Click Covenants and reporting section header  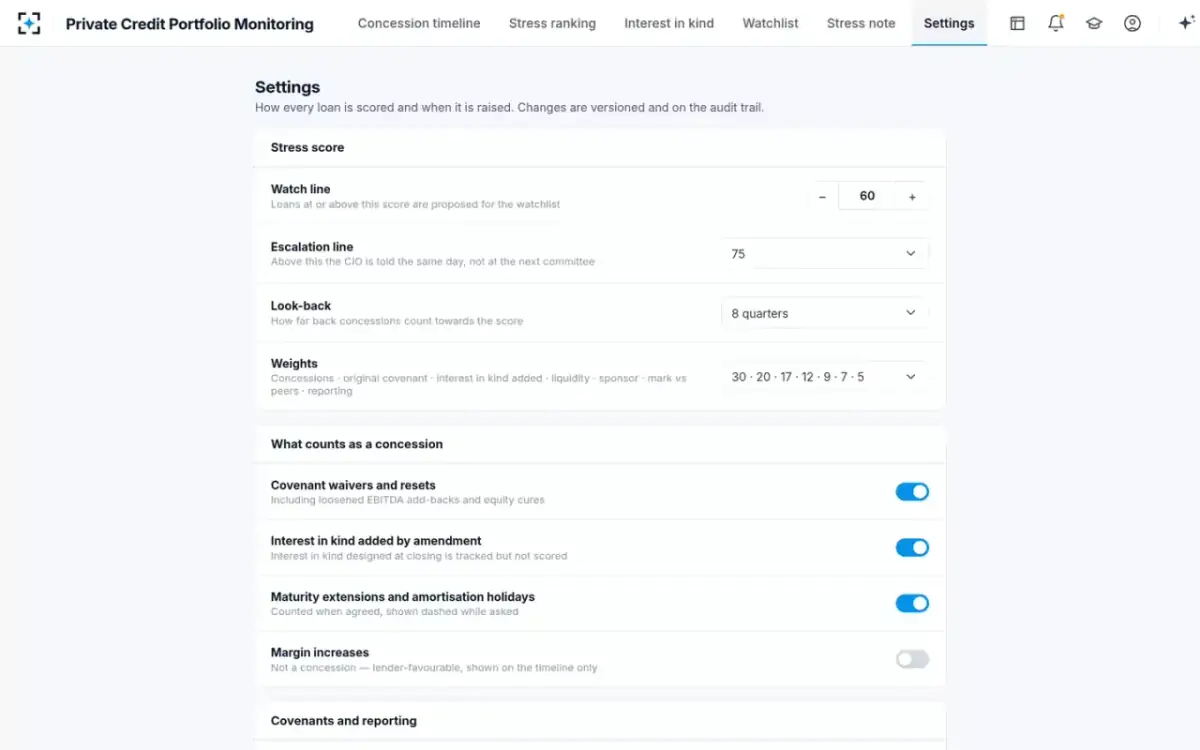343,721
